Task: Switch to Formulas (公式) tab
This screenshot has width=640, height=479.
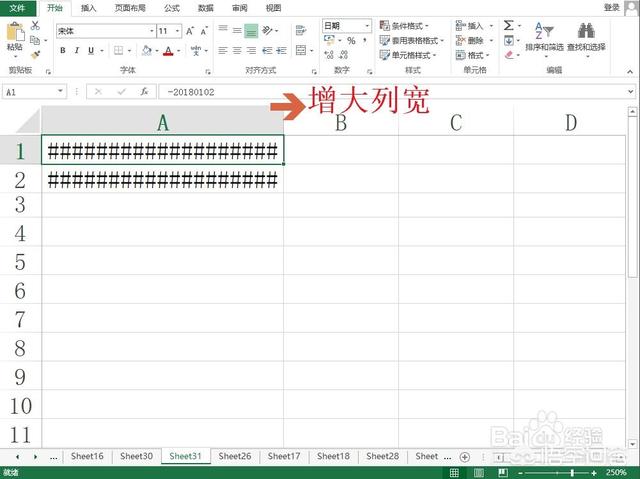Action: coord(172,8)
